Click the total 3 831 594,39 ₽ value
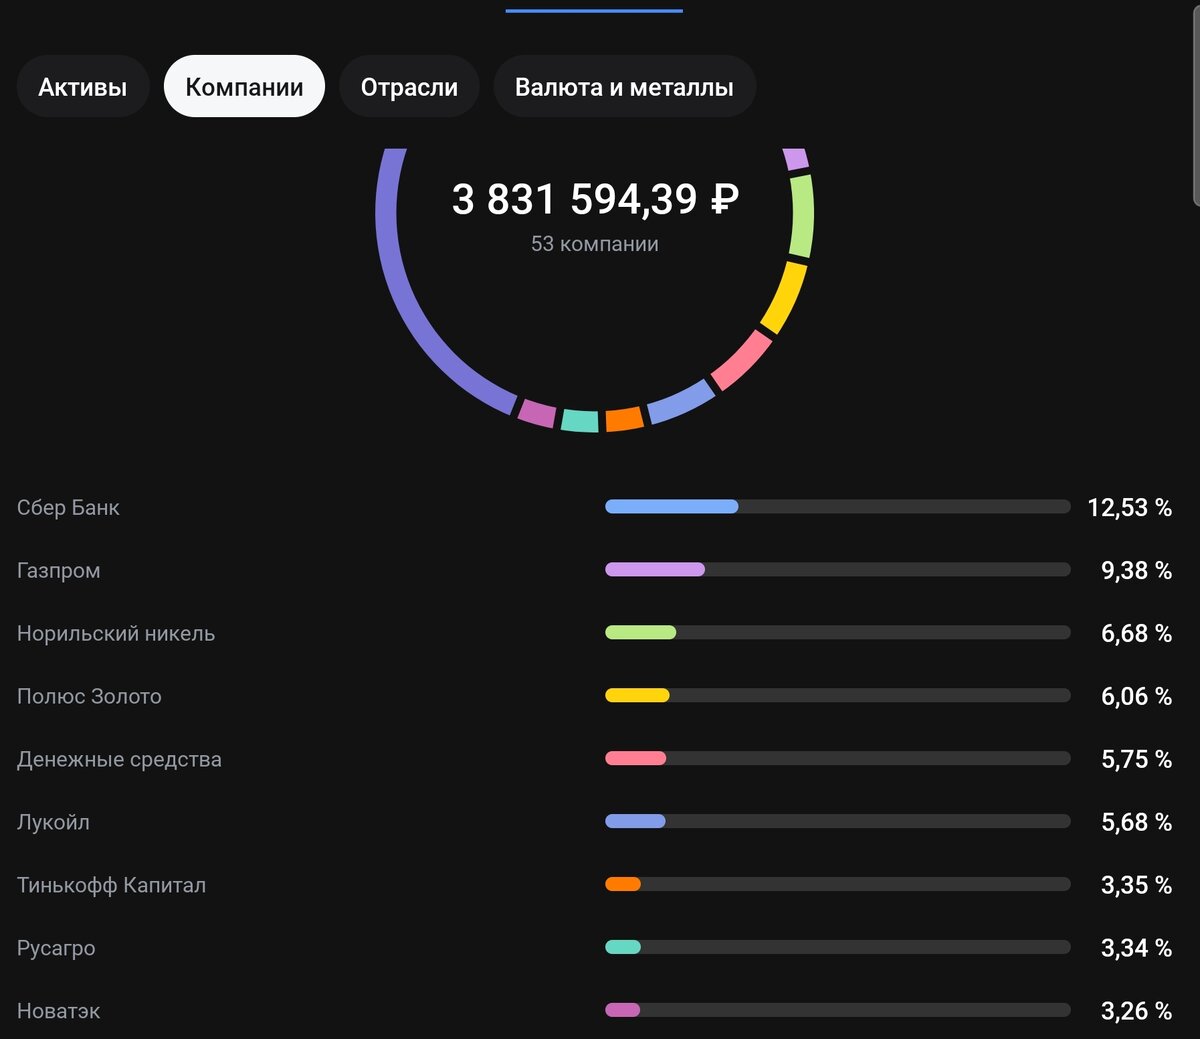 [595, 199]
